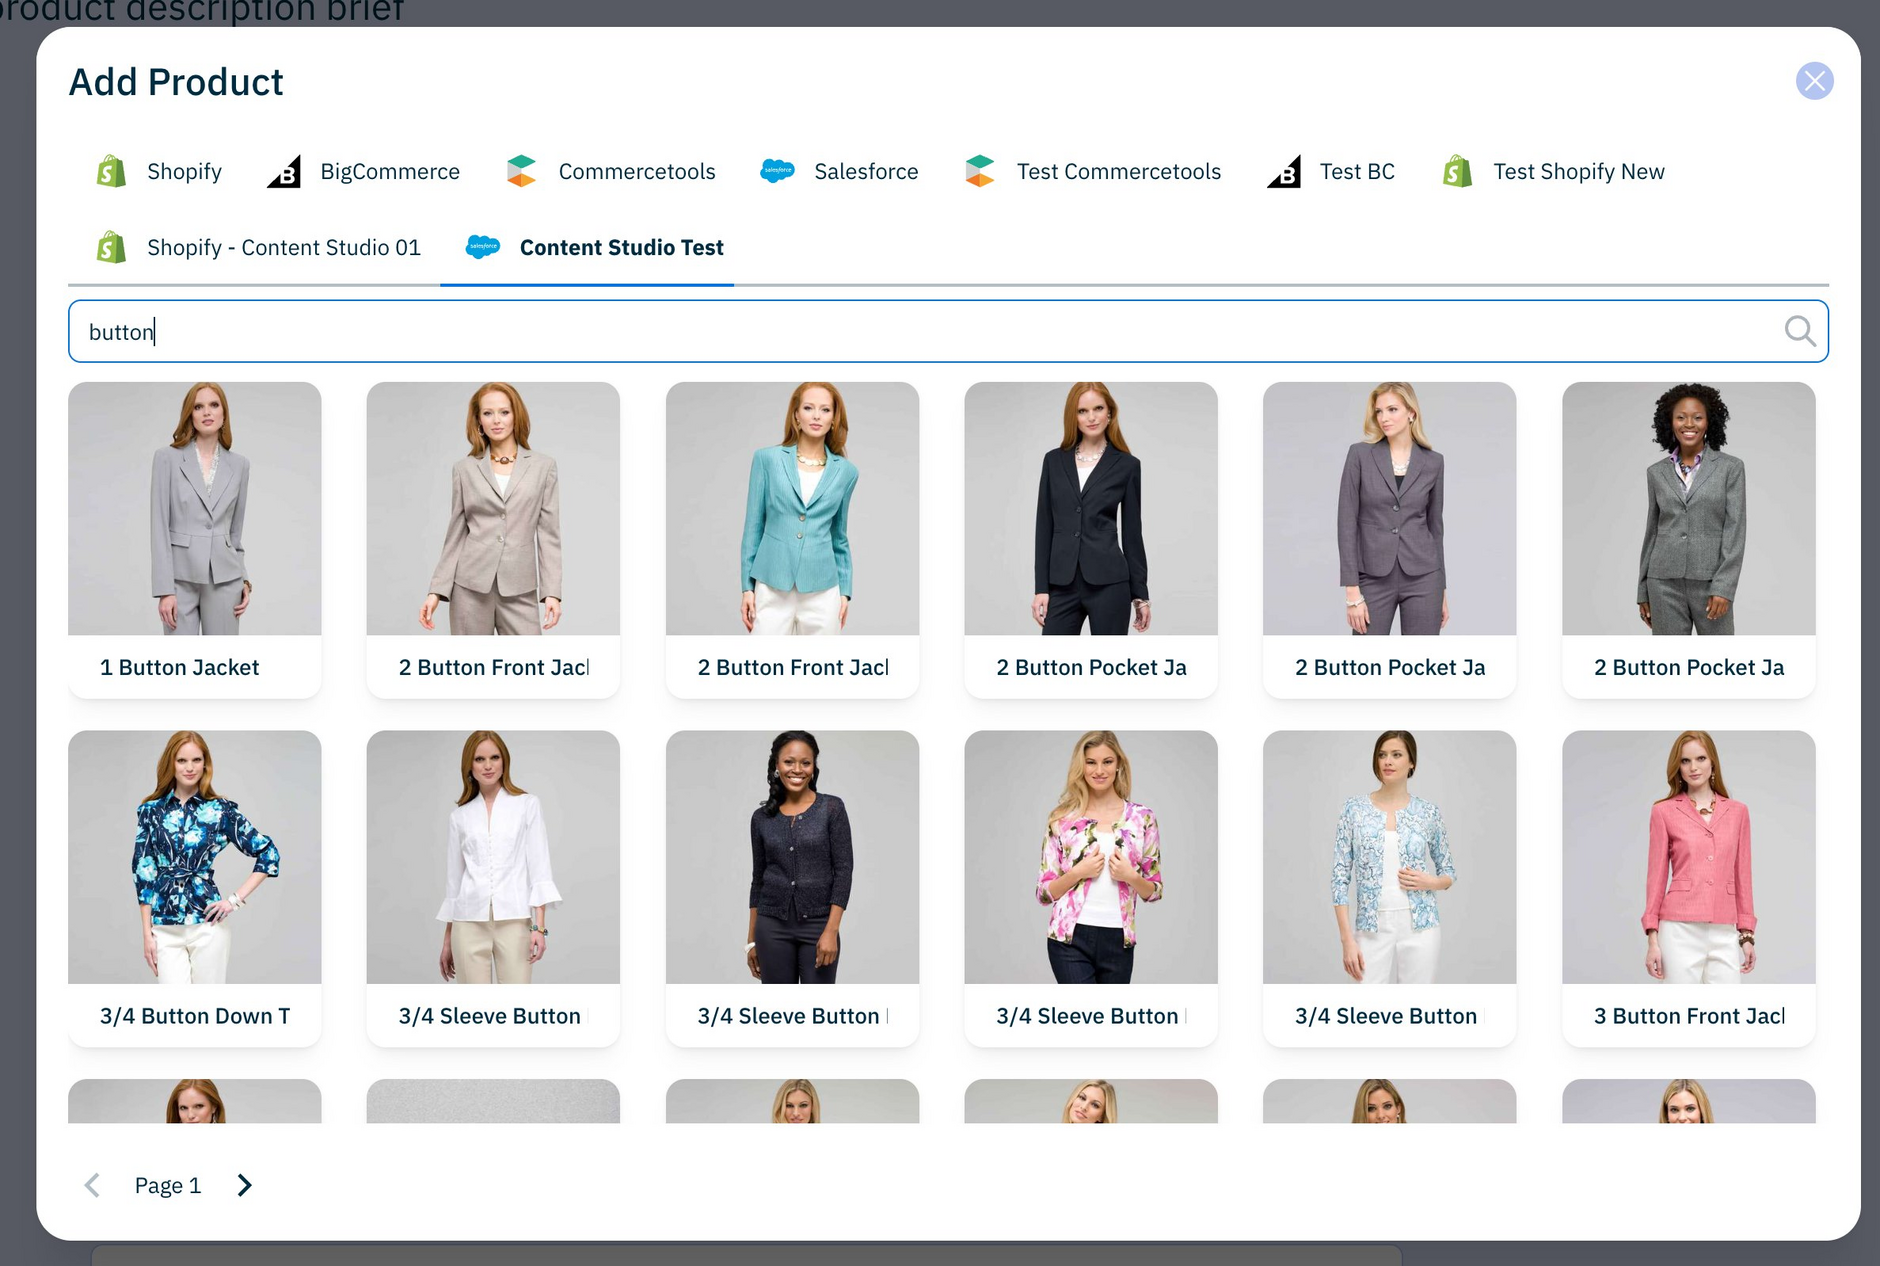Viewport: 1880px width, 1266px height.
Task: Select the Salesforce tab
Action: click(839, 171)
